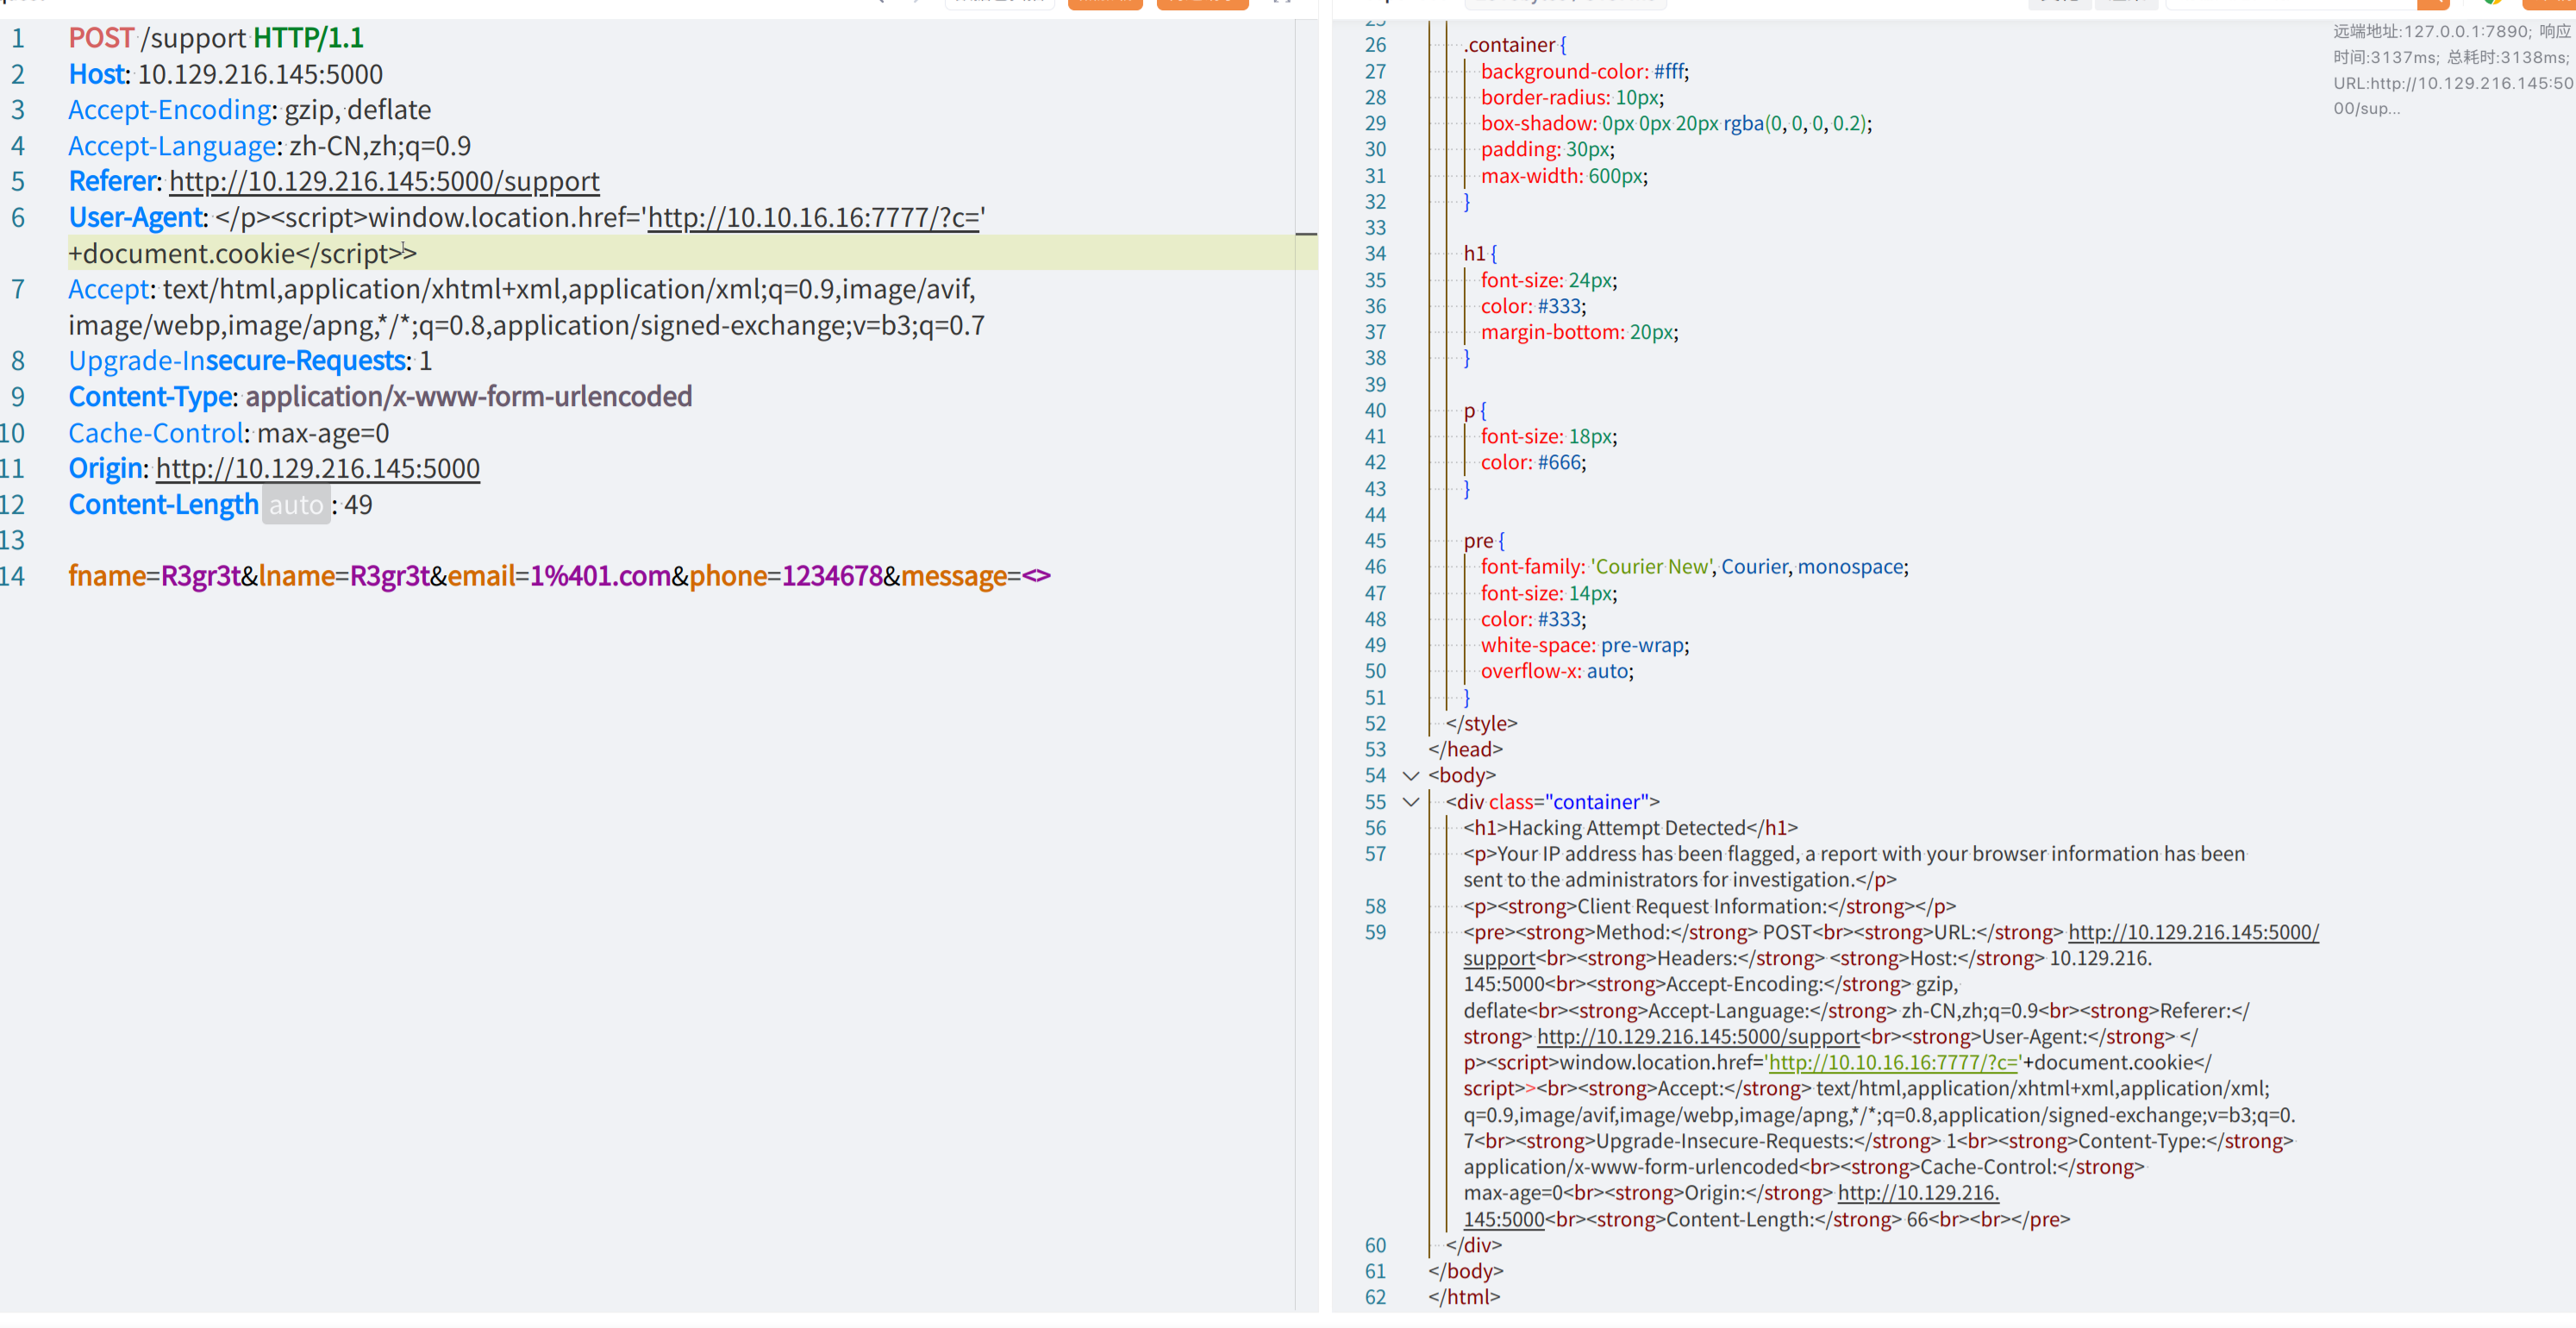Click the 'User-Agent' header name
2576x1328 pixels.
[136, 218]
